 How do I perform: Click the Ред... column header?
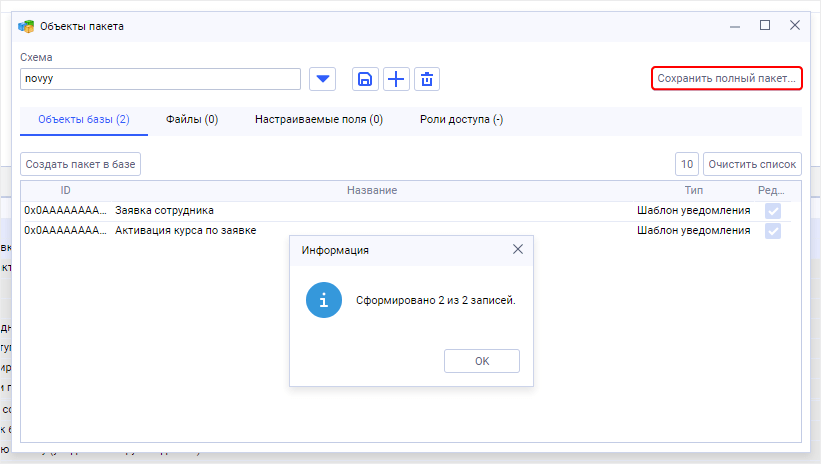coord(771,190)
